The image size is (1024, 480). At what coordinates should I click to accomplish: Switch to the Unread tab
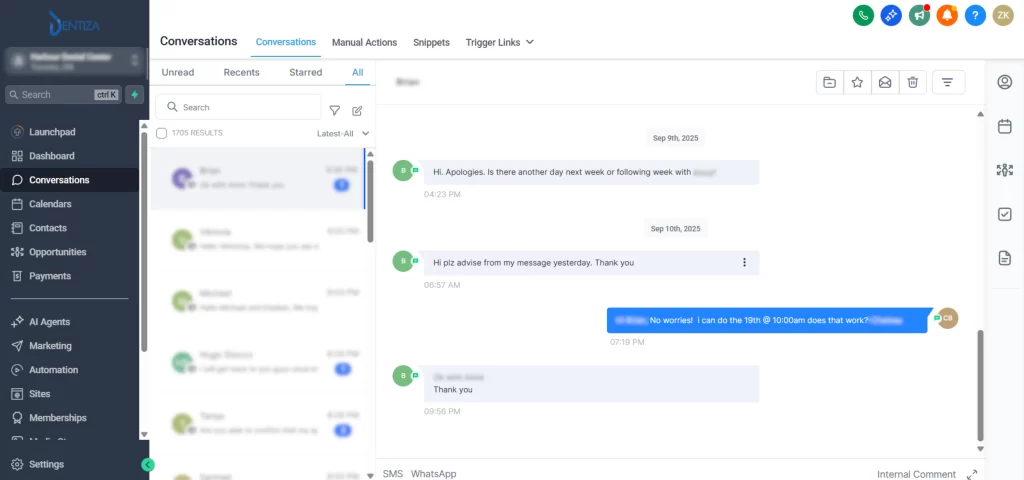(x=178, y=72)
